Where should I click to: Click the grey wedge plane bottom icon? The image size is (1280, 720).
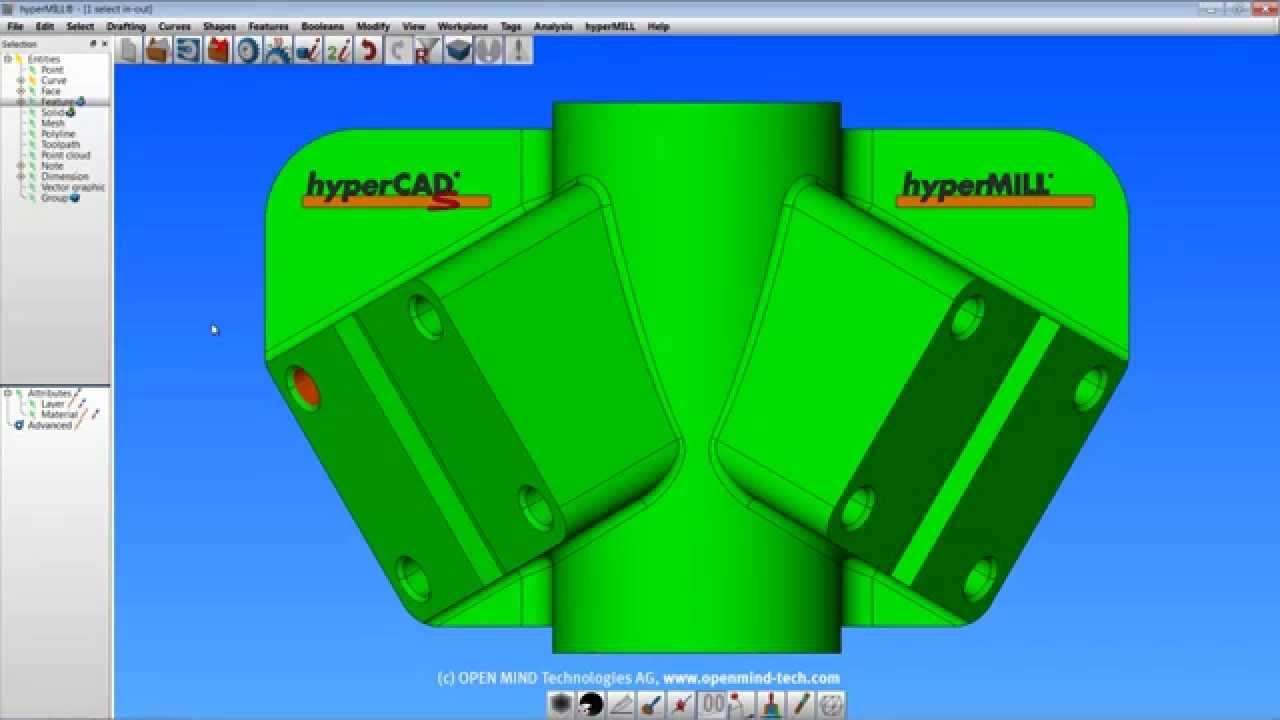click(x=621, y=704)
